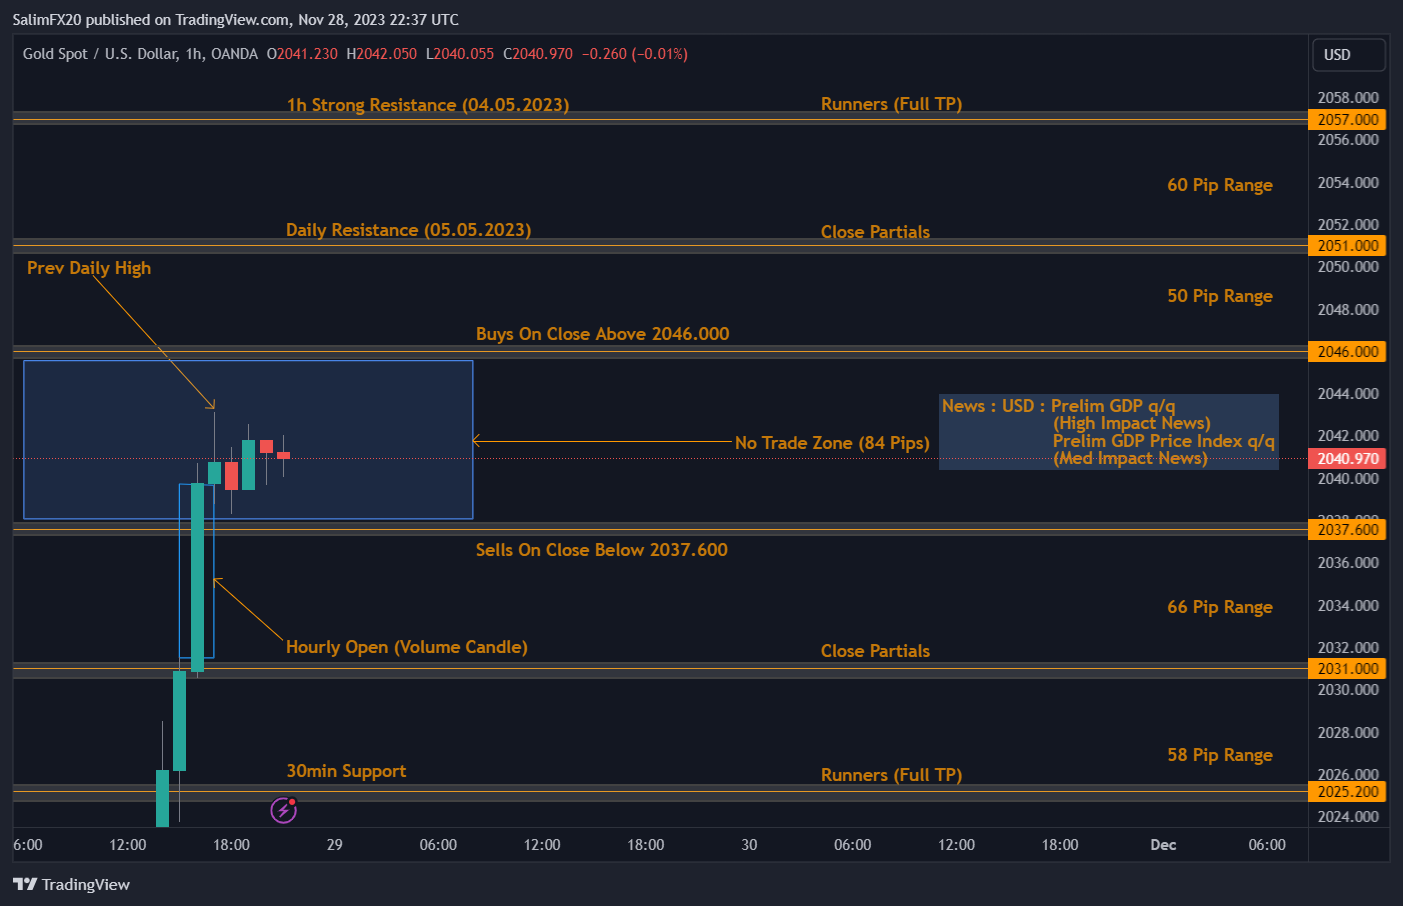Screen dimensions: 1403x906
Task: Select the Dec label on the time axis
Action: [x=1162, y=845]
